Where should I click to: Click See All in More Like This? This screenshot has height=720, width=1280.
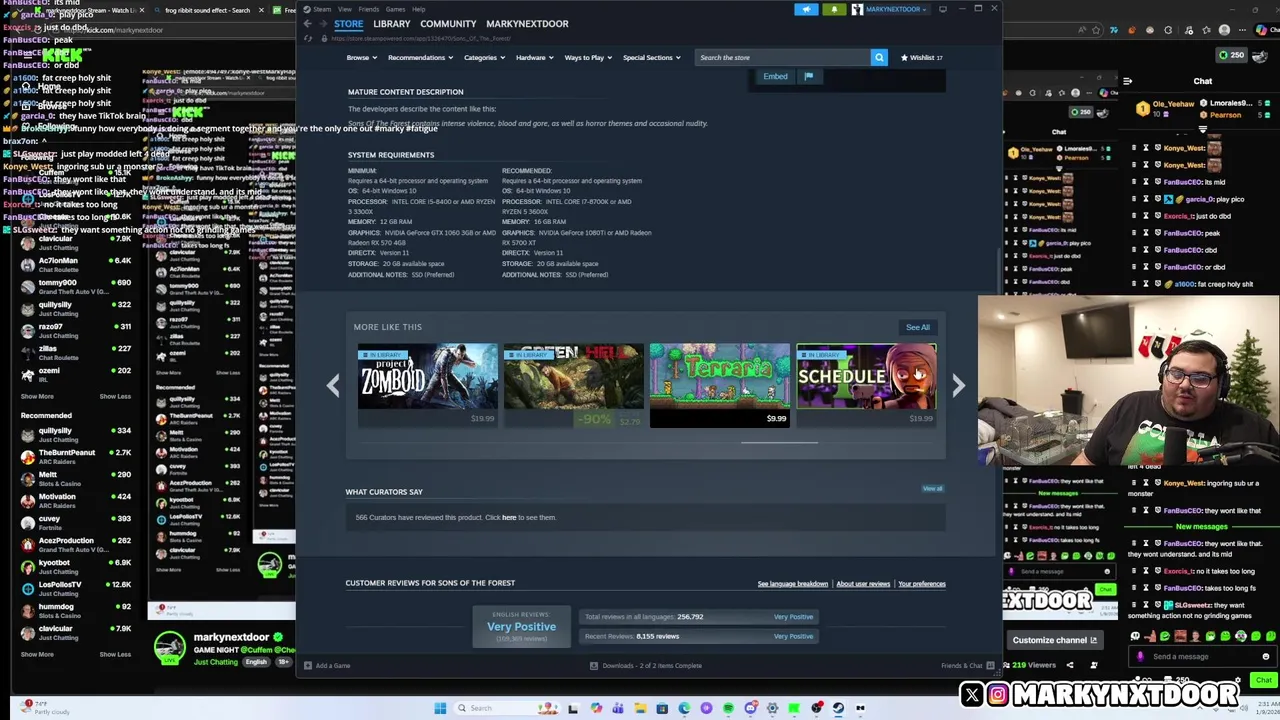click(918, 327)
